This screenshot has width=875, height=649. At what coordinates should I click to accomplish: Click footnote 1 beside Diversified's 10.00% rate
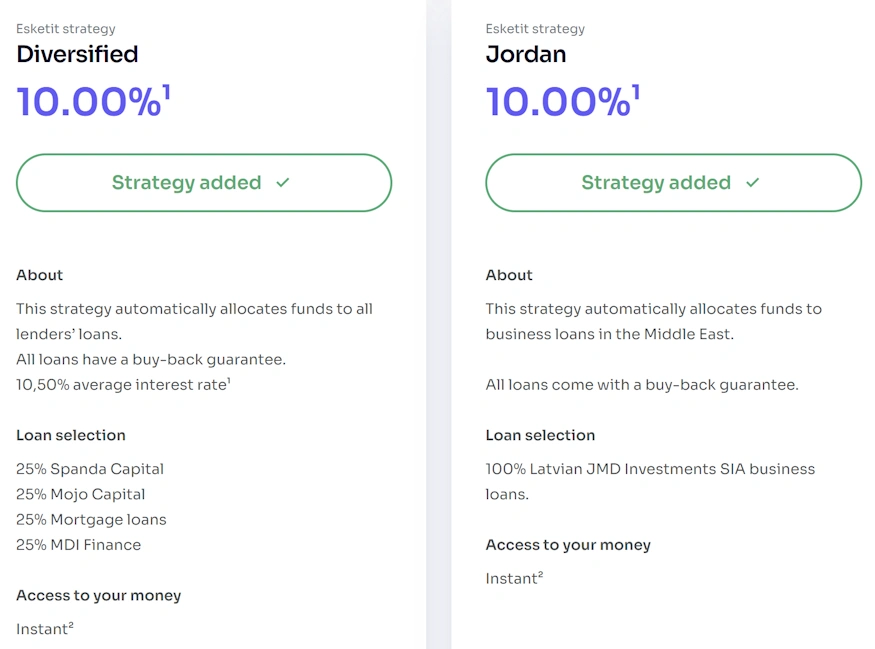166,92
